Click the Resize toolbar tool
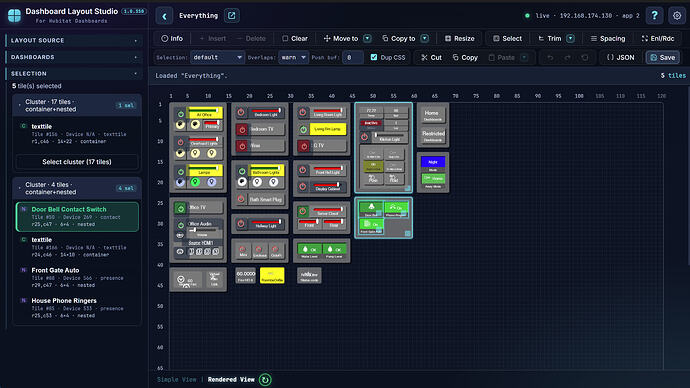This screenshot has width=690, height=388. coord(459,39)
